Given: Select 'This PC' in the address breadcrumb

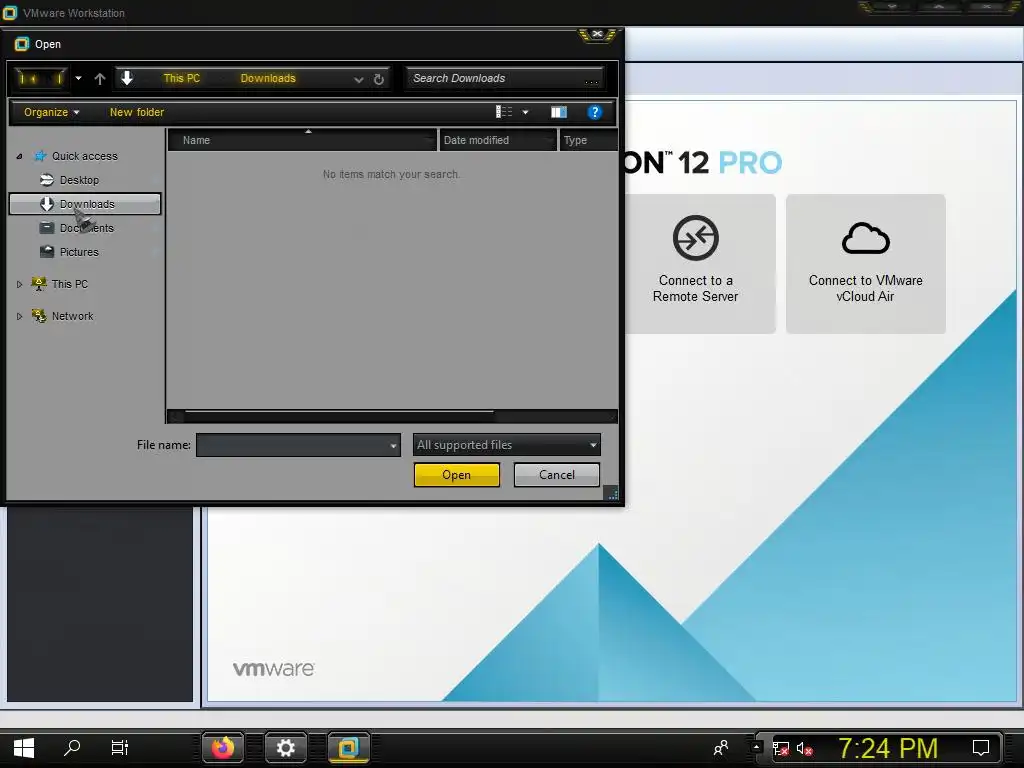Looking at the screenshot, I should (182, 78).
